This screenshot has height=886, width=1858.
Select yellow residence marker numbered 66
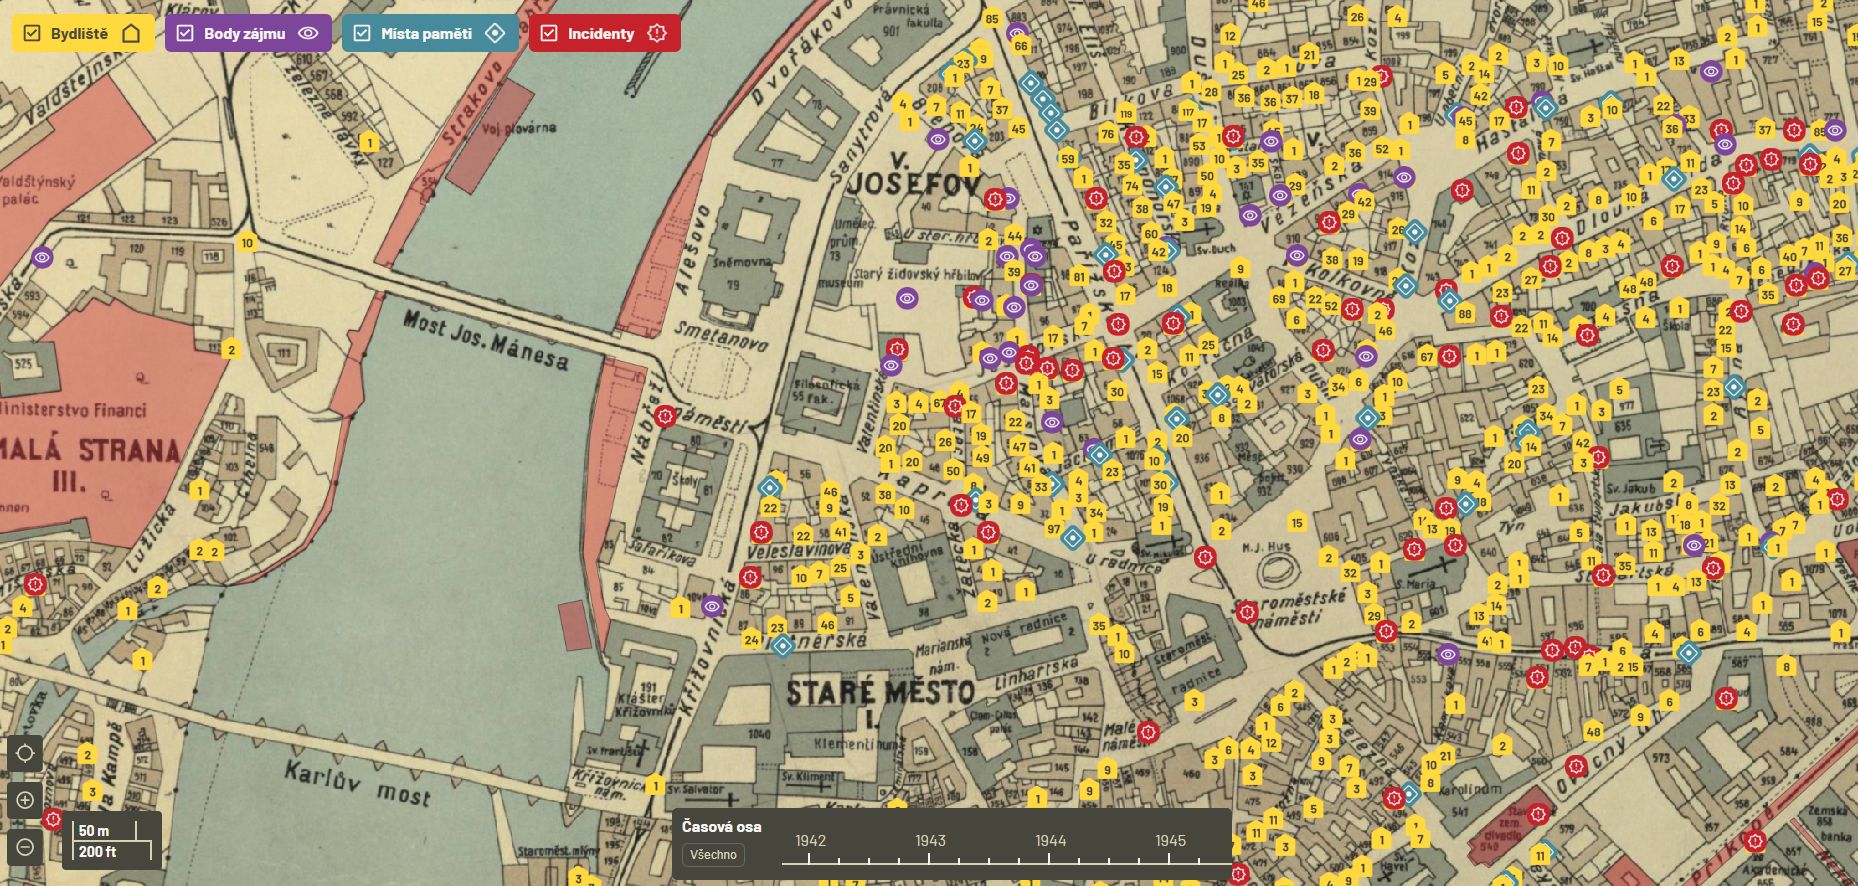pos(1020,45)
